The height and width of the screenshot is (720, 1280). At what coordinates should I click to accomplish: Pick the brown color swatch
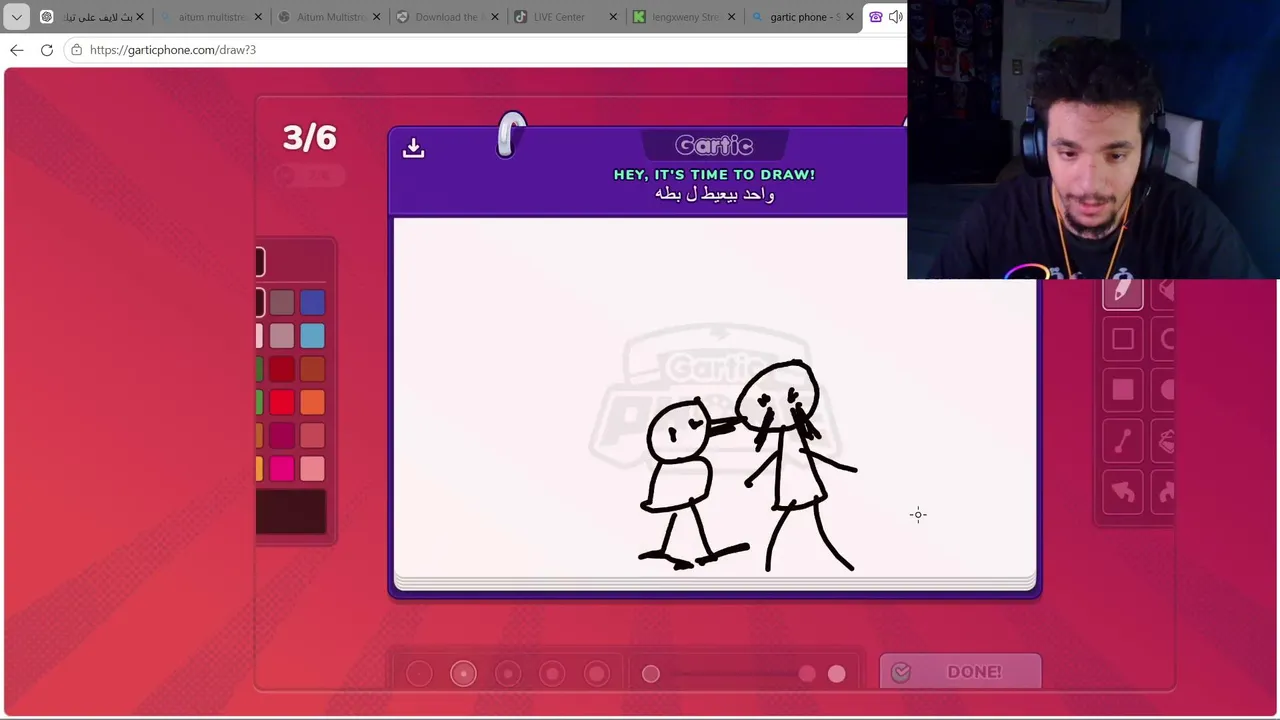(312, 369)
